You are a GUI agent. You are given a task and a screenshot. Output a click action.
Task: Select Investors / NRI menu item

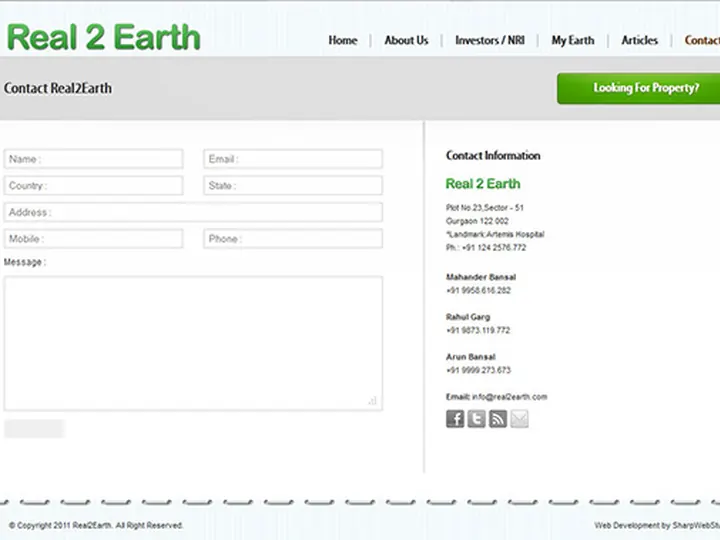click(x=489, y=40)
